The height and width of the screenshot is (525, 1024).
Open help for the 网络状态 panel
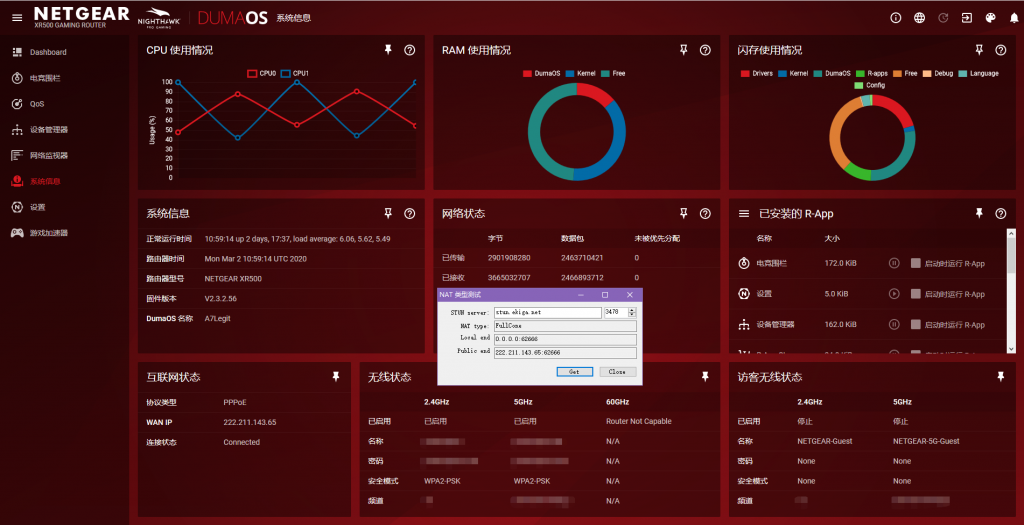(x=705, y=214)
